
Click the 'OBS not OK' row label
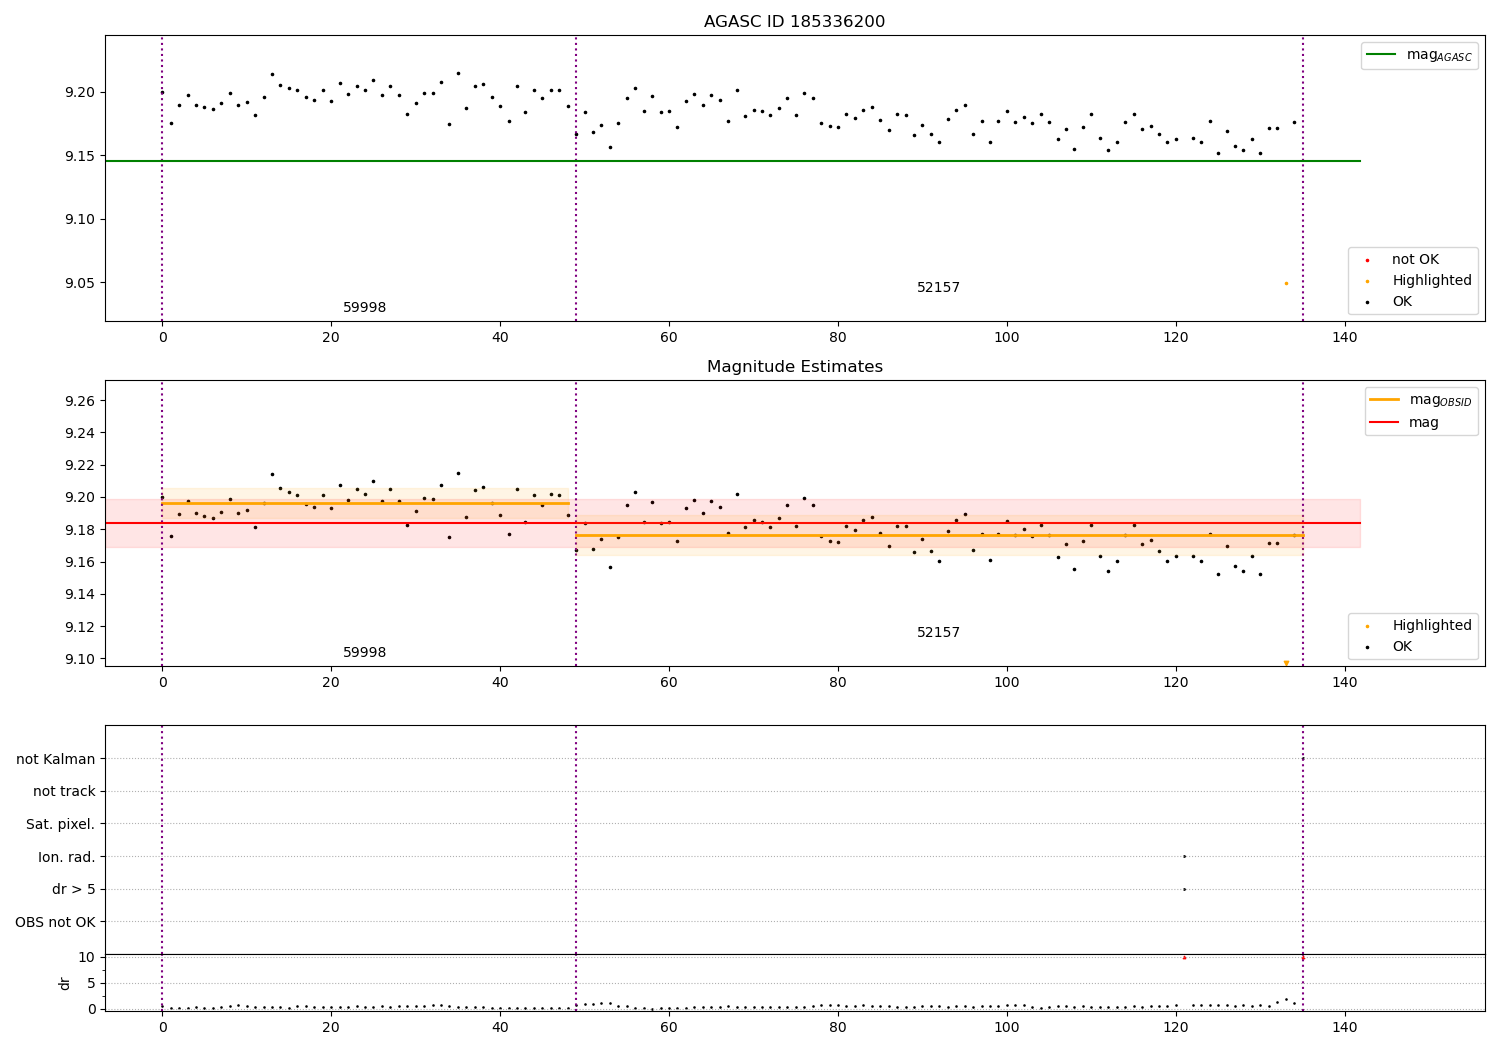coord(56,922)
